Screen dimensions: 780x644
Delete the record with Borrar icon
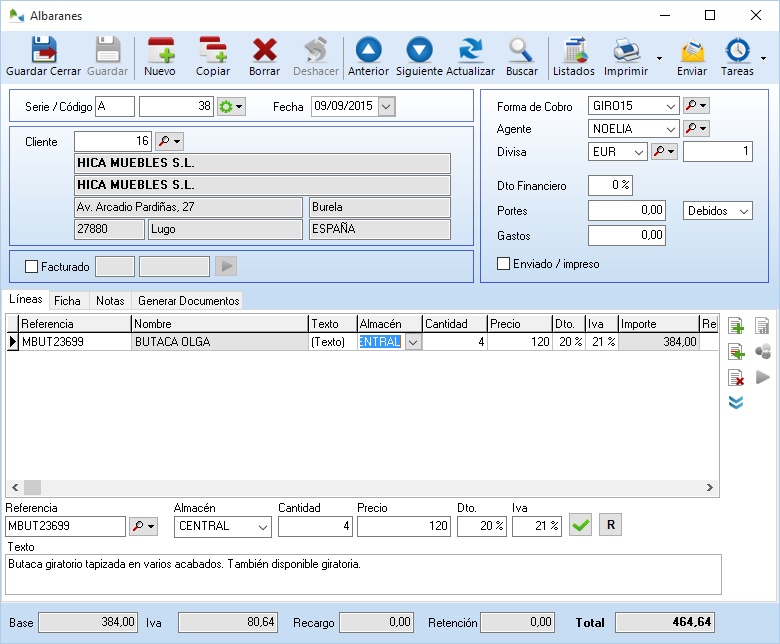264,57
